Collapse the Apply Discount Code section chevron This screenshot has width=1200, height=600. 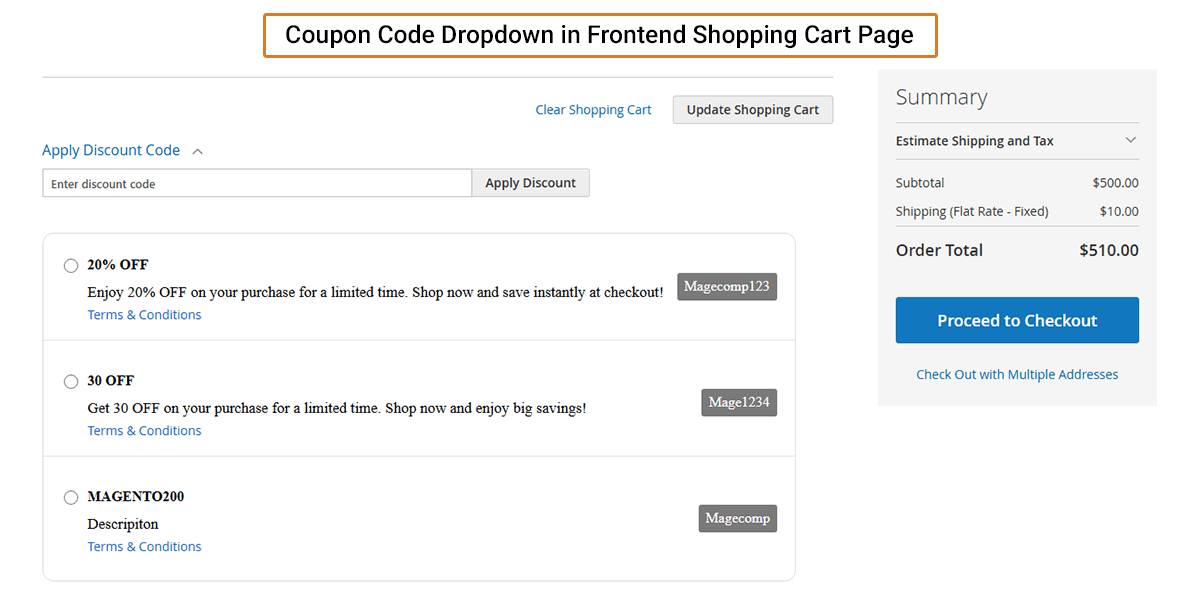(197, 151)
